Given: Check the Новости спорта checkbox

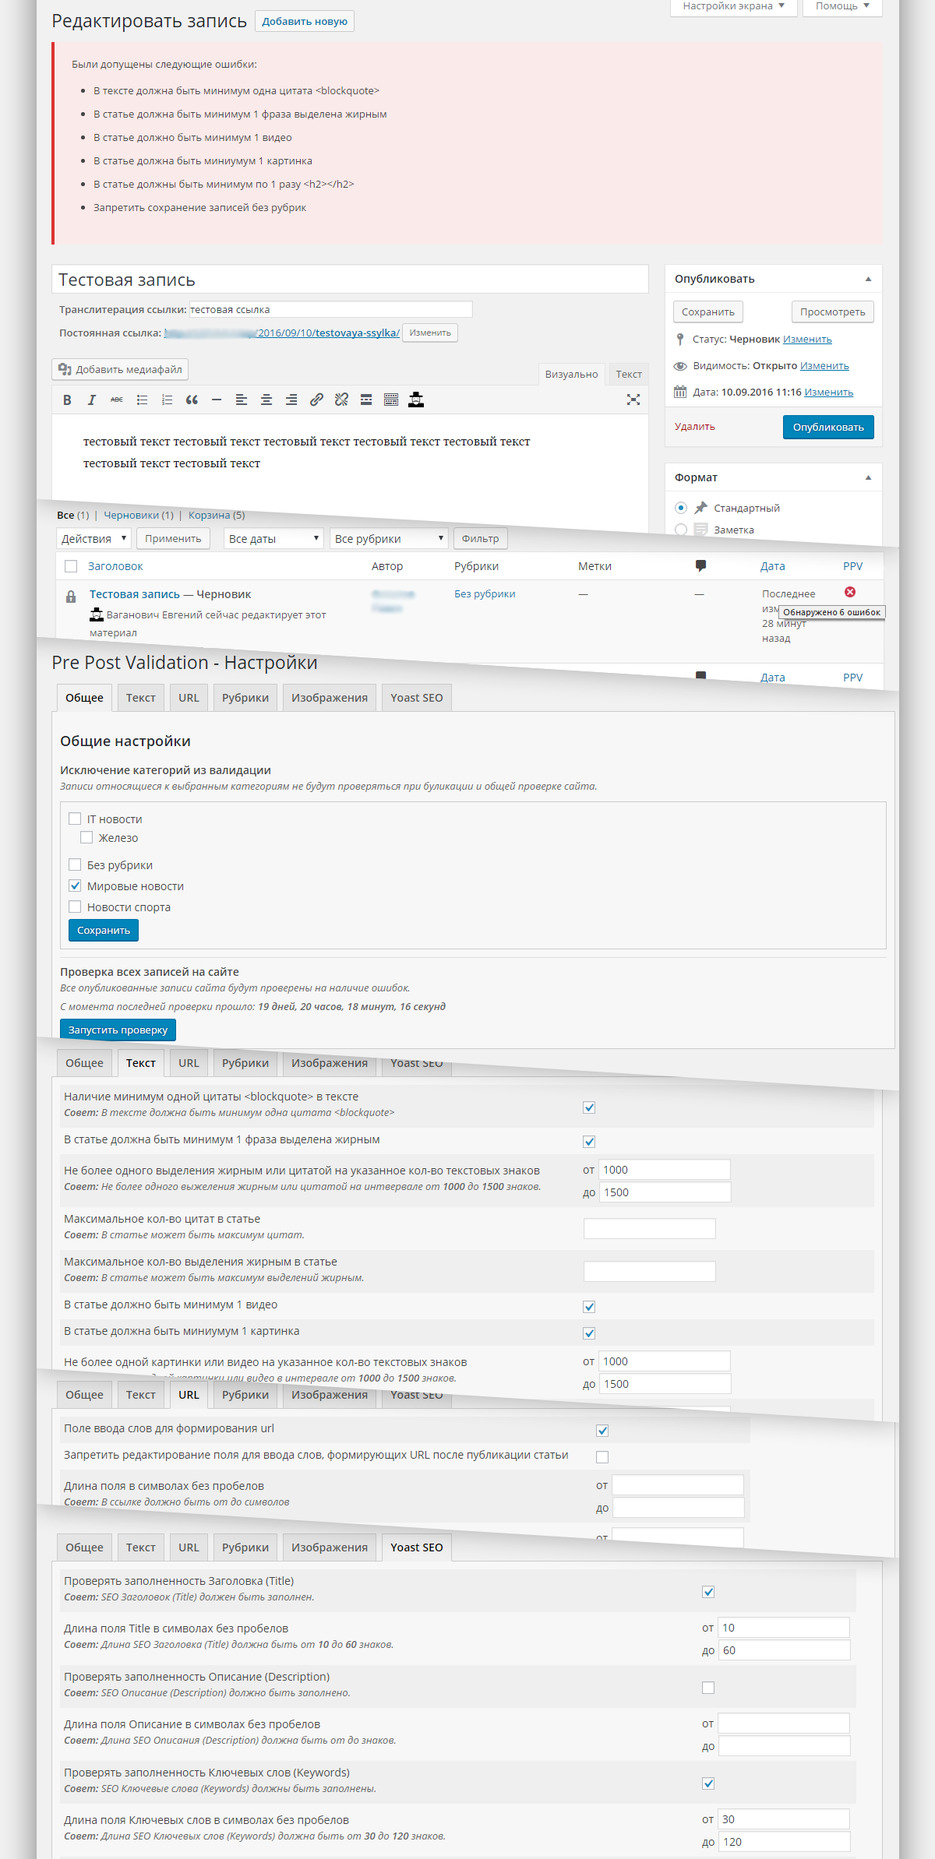Looking at the screenshot, I should [x=75, y=907].
